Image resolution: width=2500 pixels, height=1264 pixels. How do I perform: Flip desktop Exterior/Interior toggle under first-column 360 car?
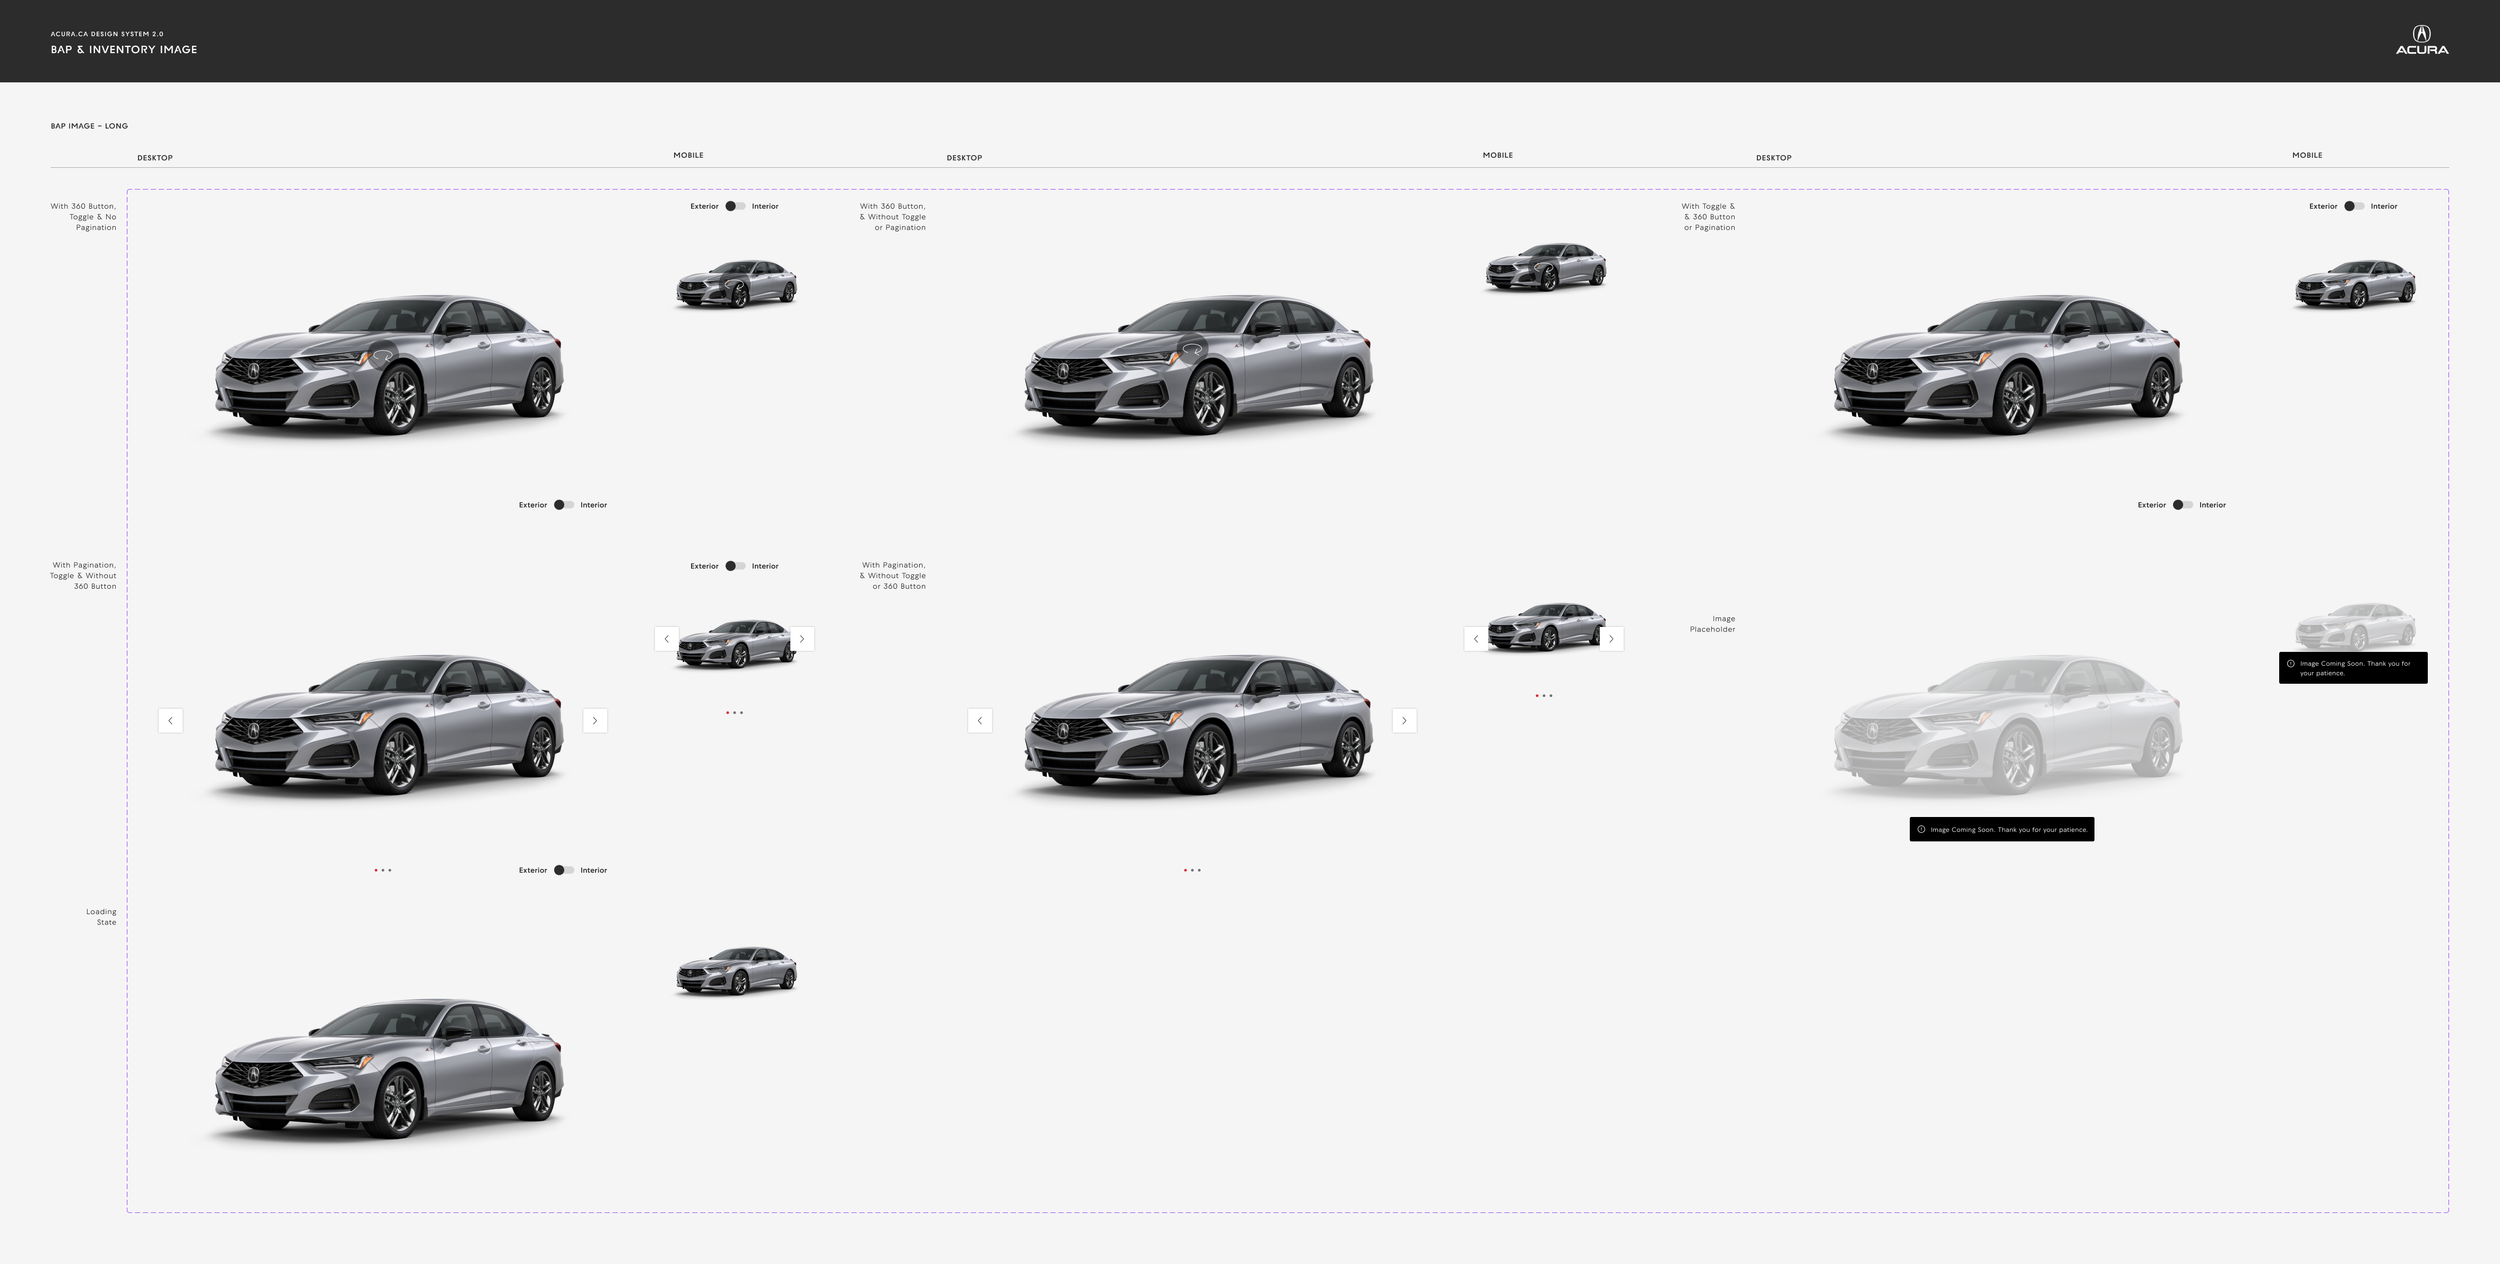[564, 505]
